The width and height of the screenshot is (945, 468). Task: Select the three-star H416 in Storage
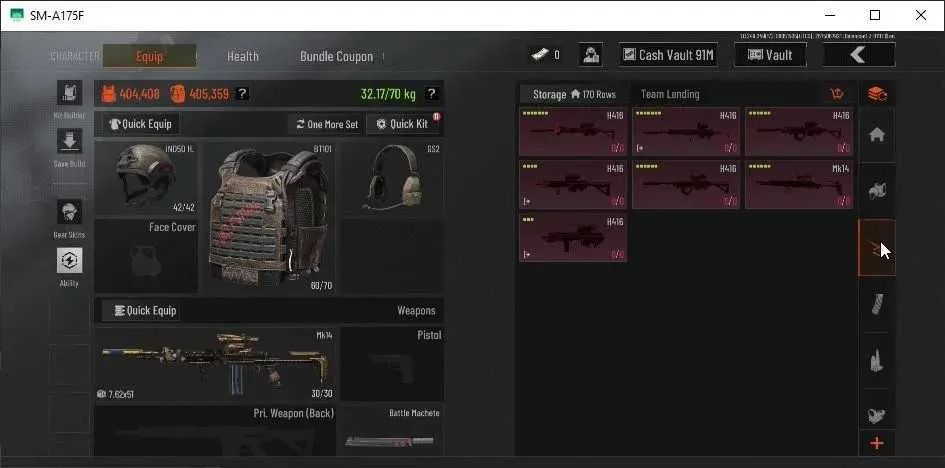click(573, 237)
